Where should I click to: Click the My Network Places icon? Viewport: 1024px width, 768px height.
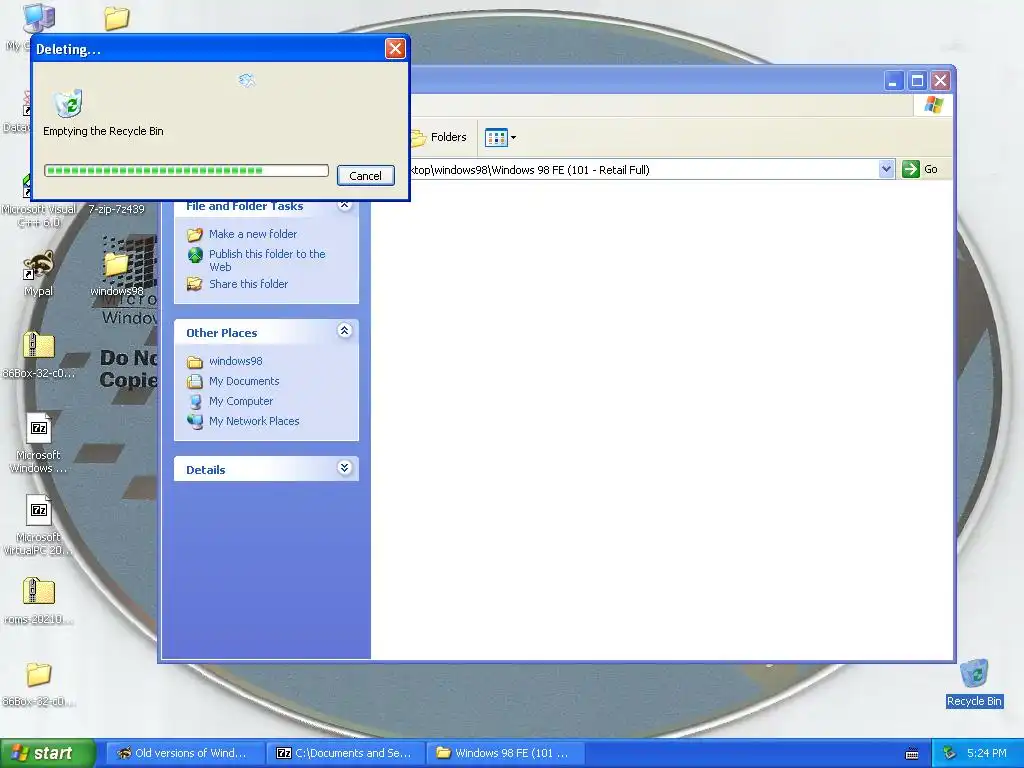coord(195,421)
